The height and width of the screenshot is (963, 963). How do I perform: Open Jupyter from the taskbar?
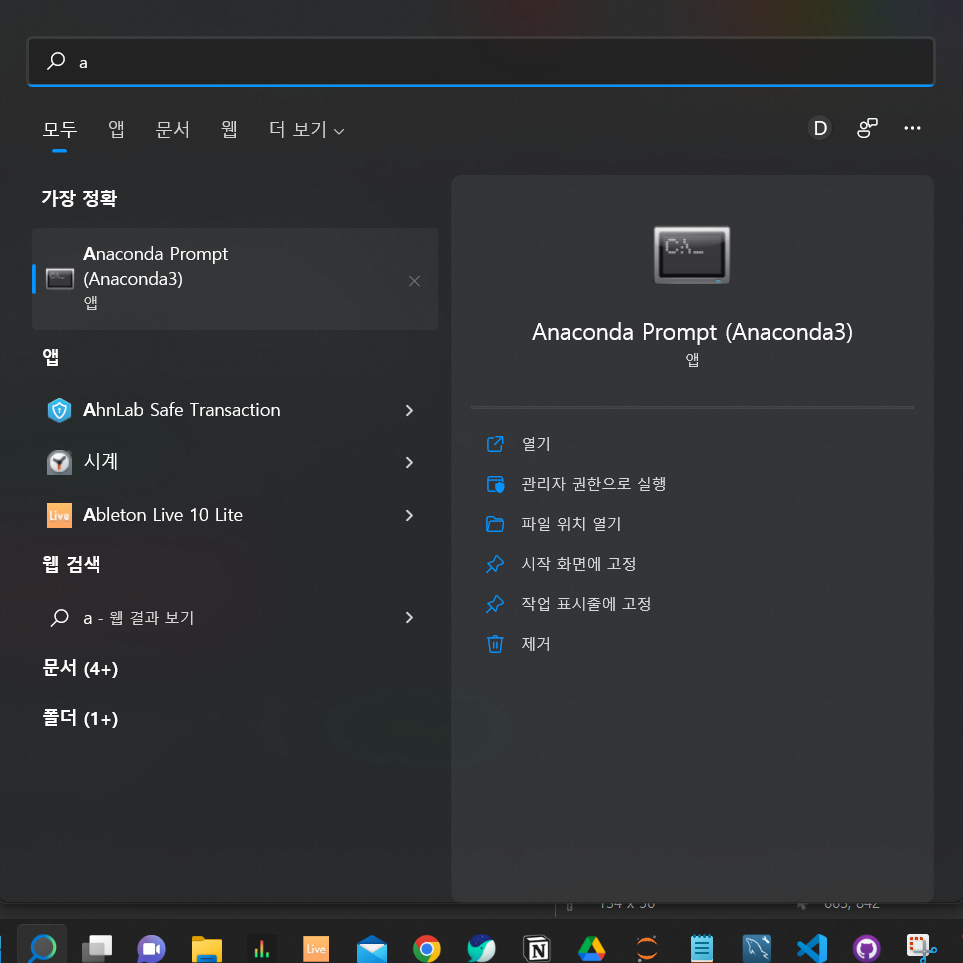coord(647,949)
